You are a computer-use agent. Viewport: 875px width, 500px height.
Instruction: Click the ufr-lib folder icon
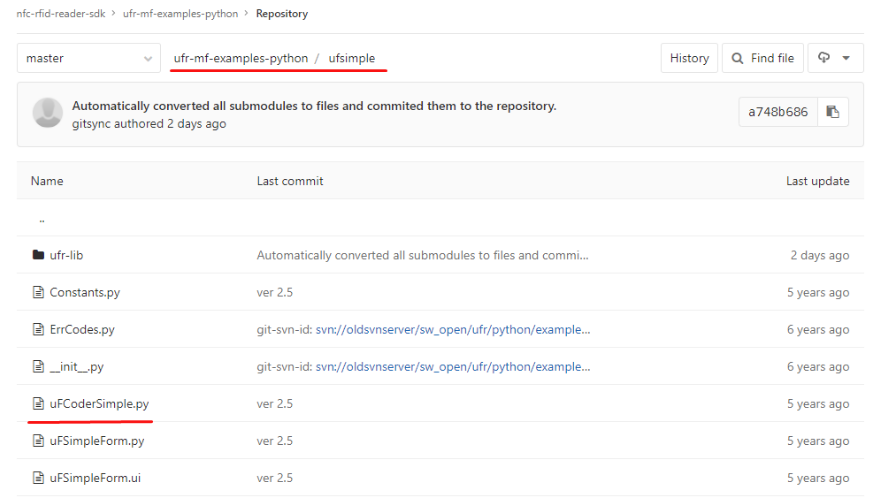point(38,255)
